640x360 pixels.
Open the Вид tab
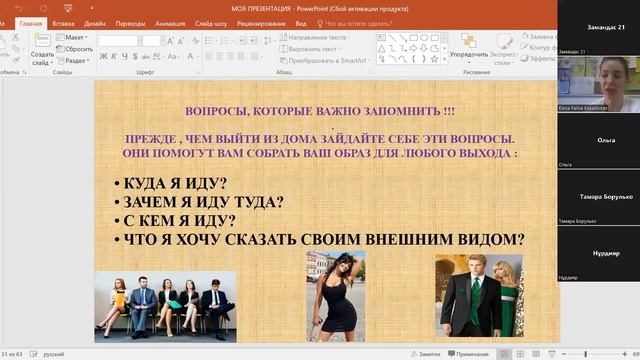coord(301,24)
